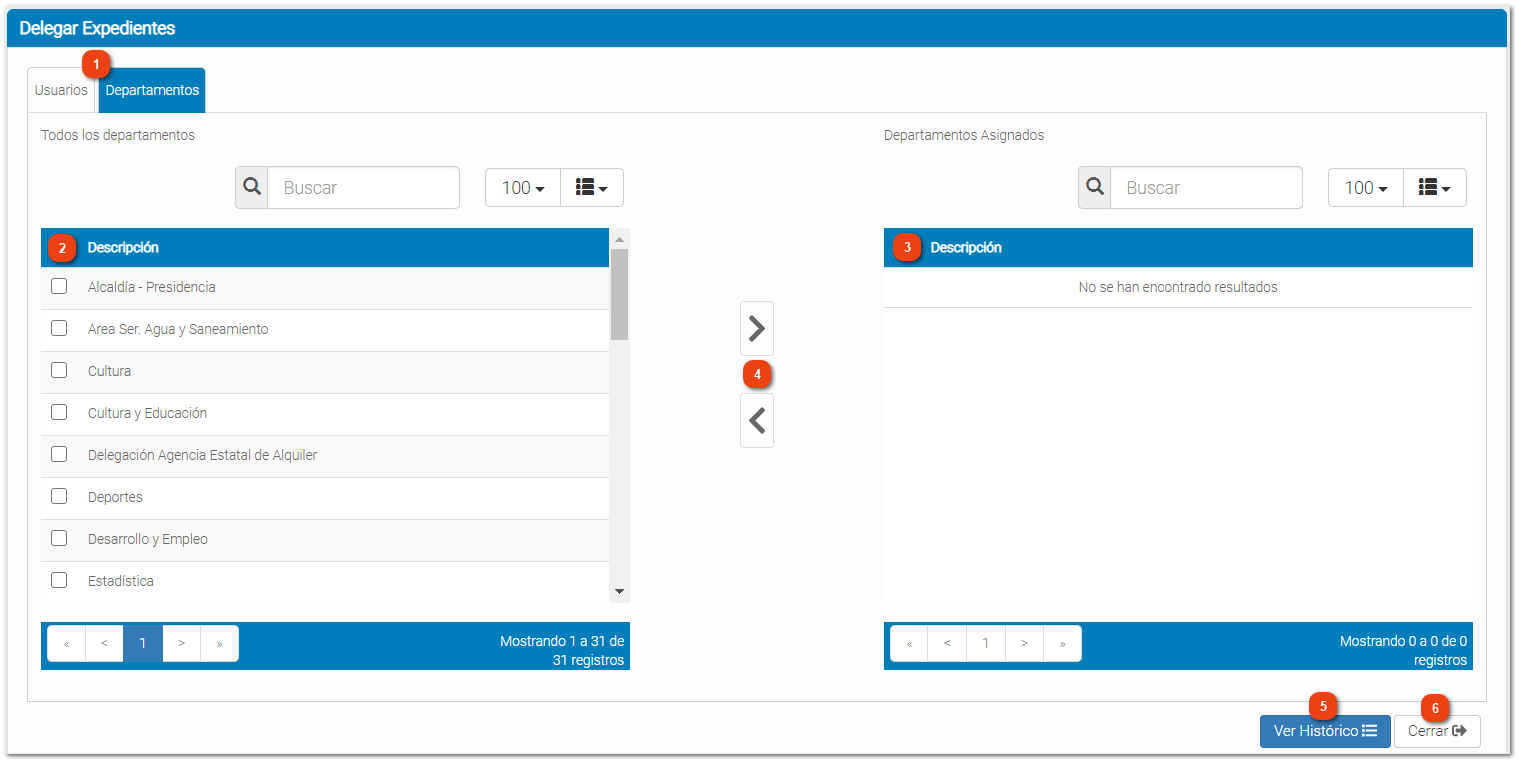Click the scrollbar down arrow in department list
Screen dimensions: 1519x763
pos(619,592)
